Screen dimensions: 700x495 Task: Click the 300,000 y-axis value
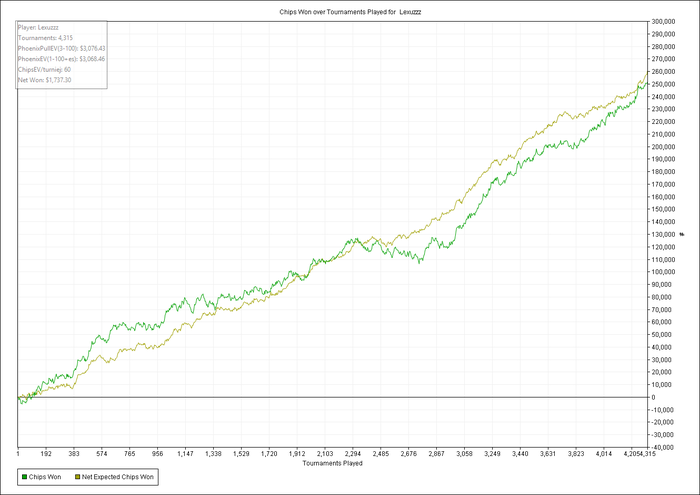(663, 21)
